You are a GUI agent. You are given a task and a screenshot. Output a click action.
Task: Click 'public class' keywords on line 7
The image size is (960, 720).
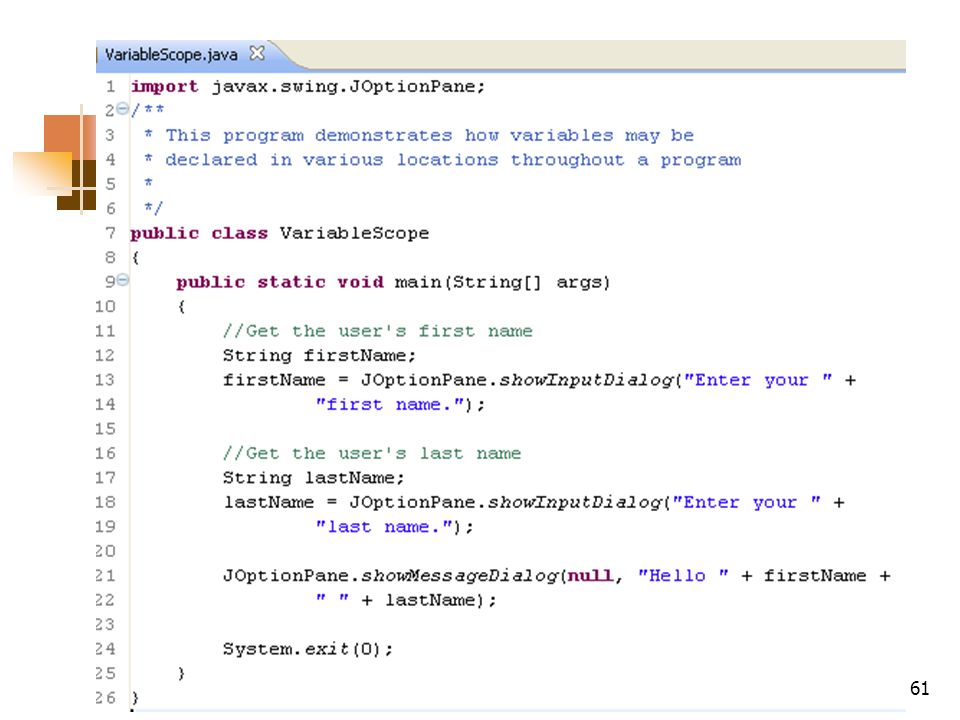coord(199,233)
